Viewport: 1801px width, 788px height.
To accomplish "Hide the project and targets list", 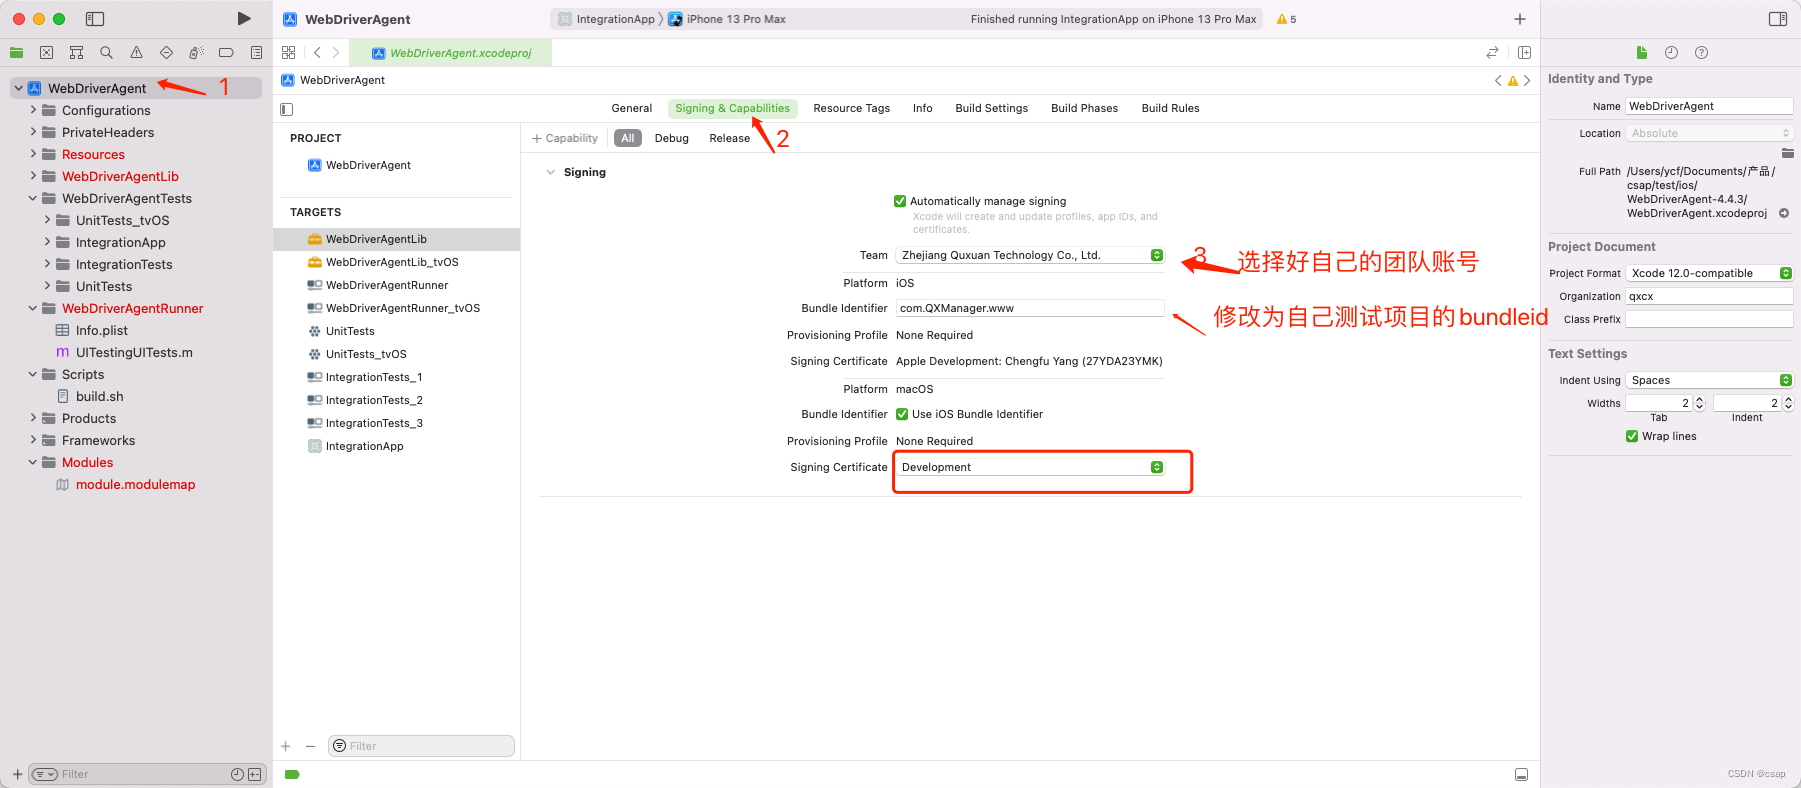I will point(287,109).
